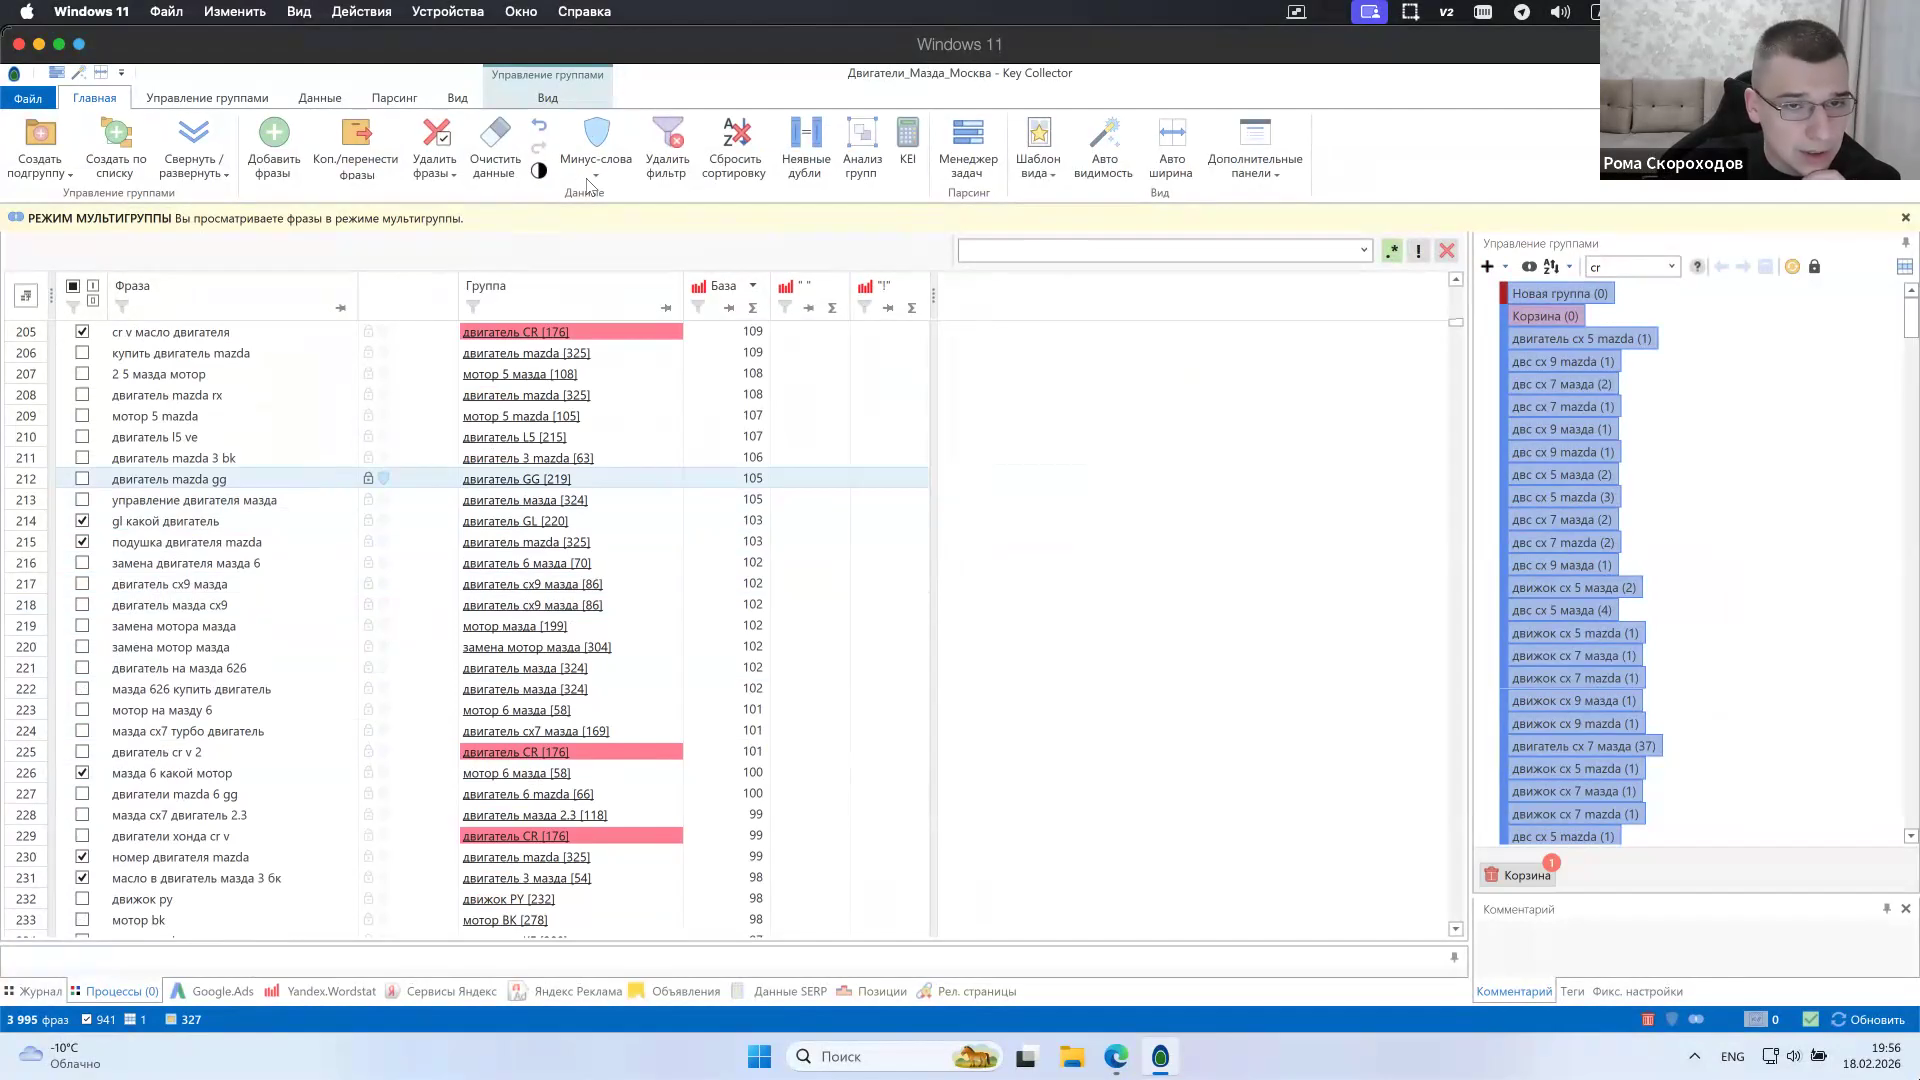Click the eye visibility icon in group panel
The width and height of the screenshot is (1920, 1080).
point(1529,267)
